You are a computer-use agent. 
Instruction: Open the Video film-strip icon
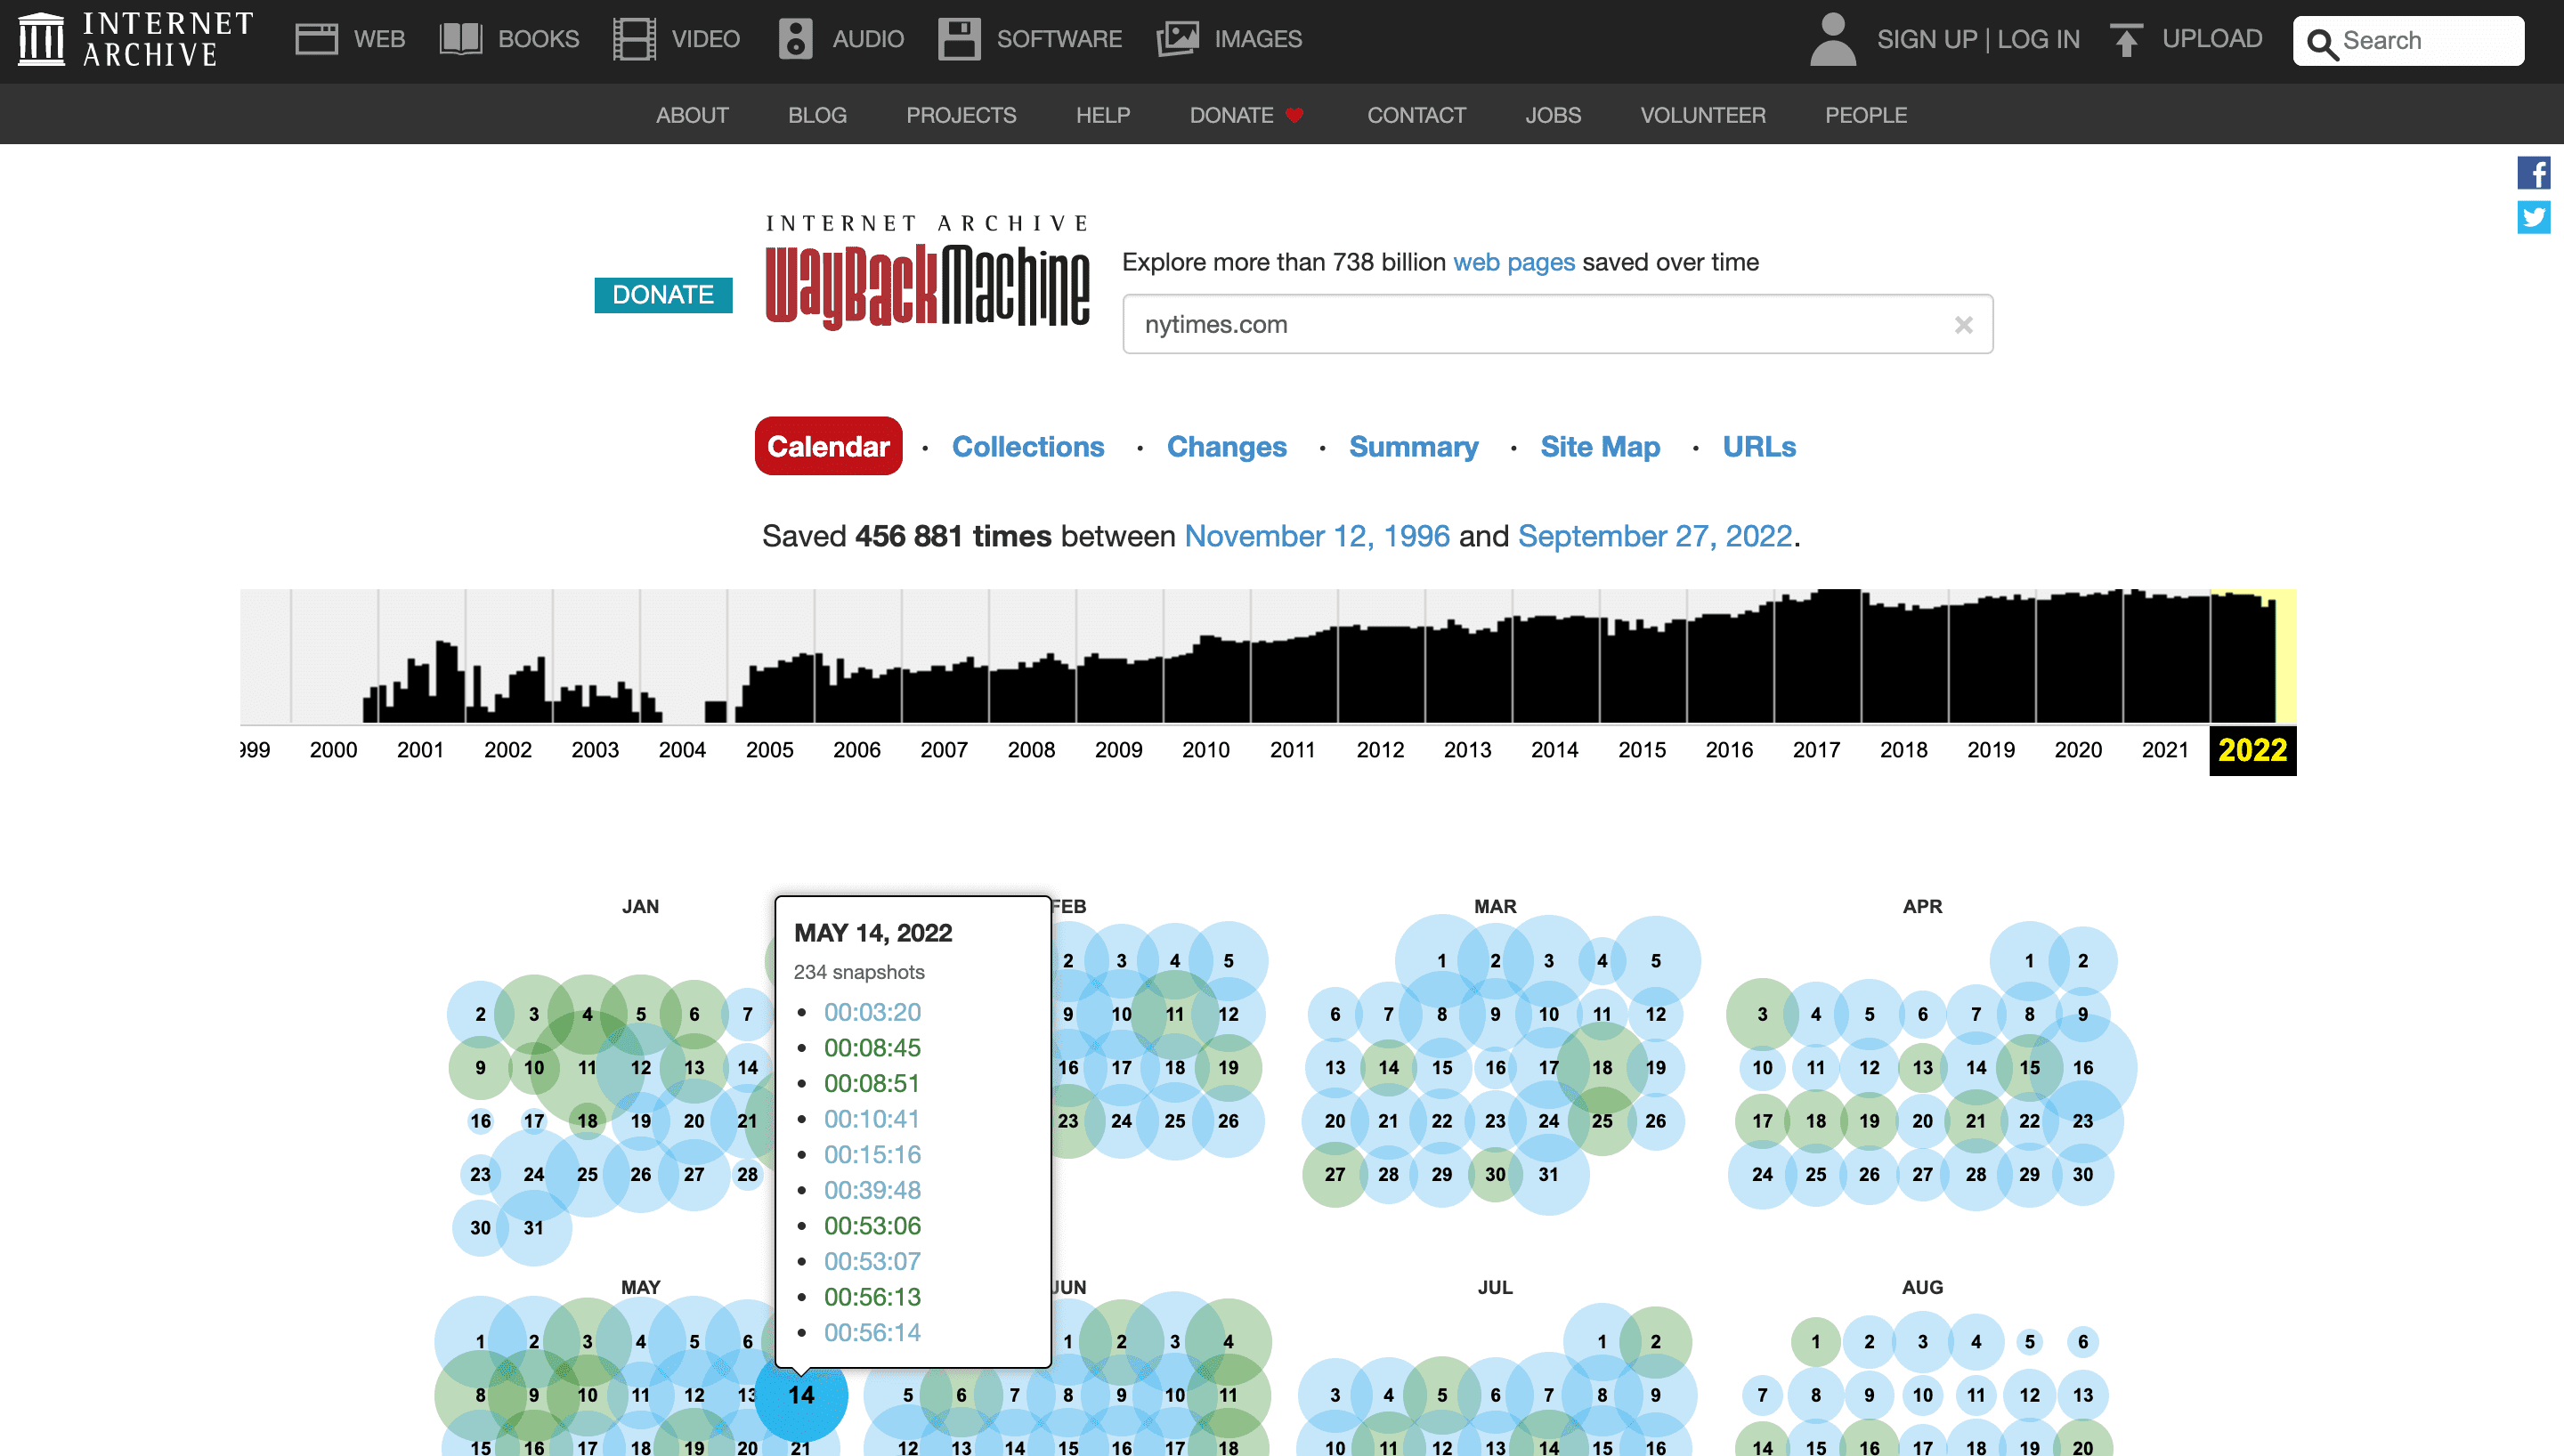pos(633,39)
